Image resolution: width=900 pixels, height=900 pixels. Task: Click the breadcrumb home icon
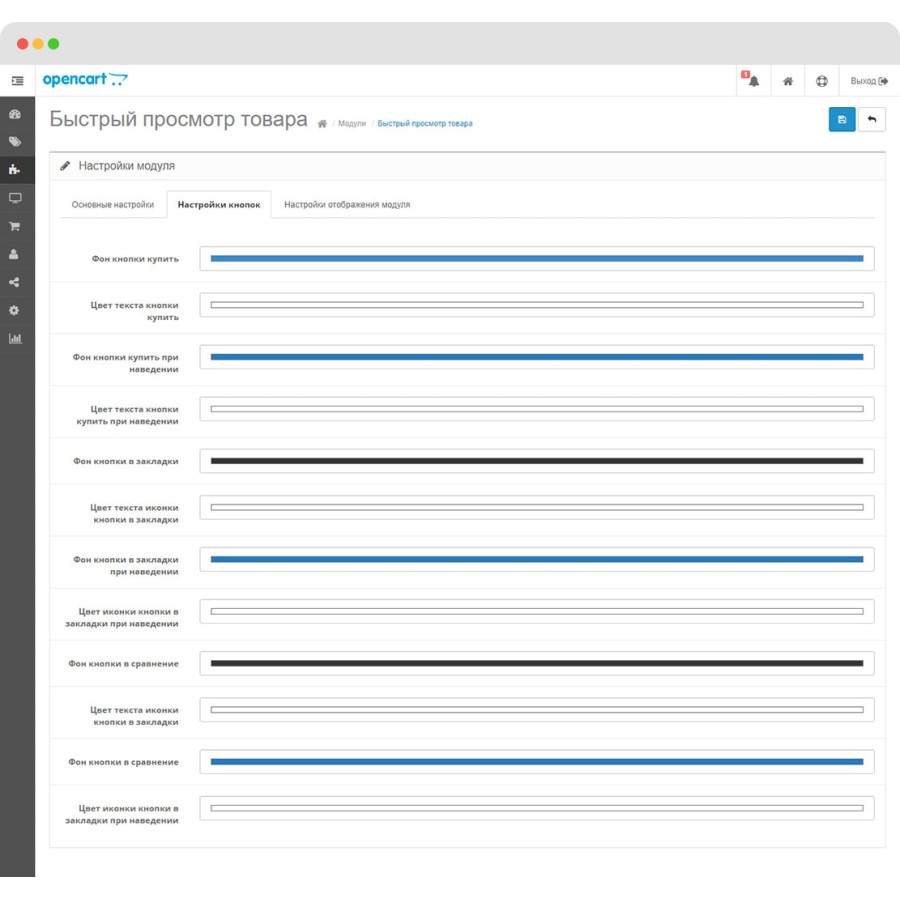[x=322, y=123]
